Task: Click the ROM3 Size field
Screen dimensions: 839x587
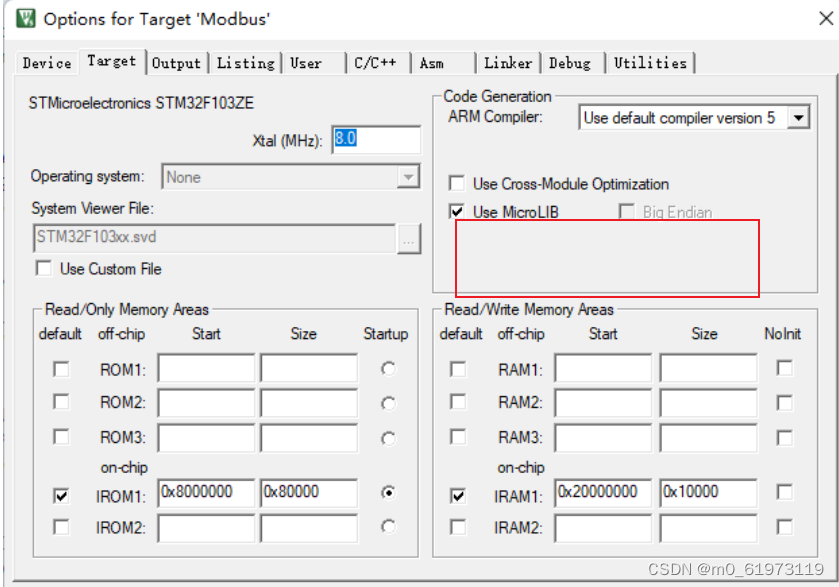Action: pyautogui.click(x=309, y=438)
